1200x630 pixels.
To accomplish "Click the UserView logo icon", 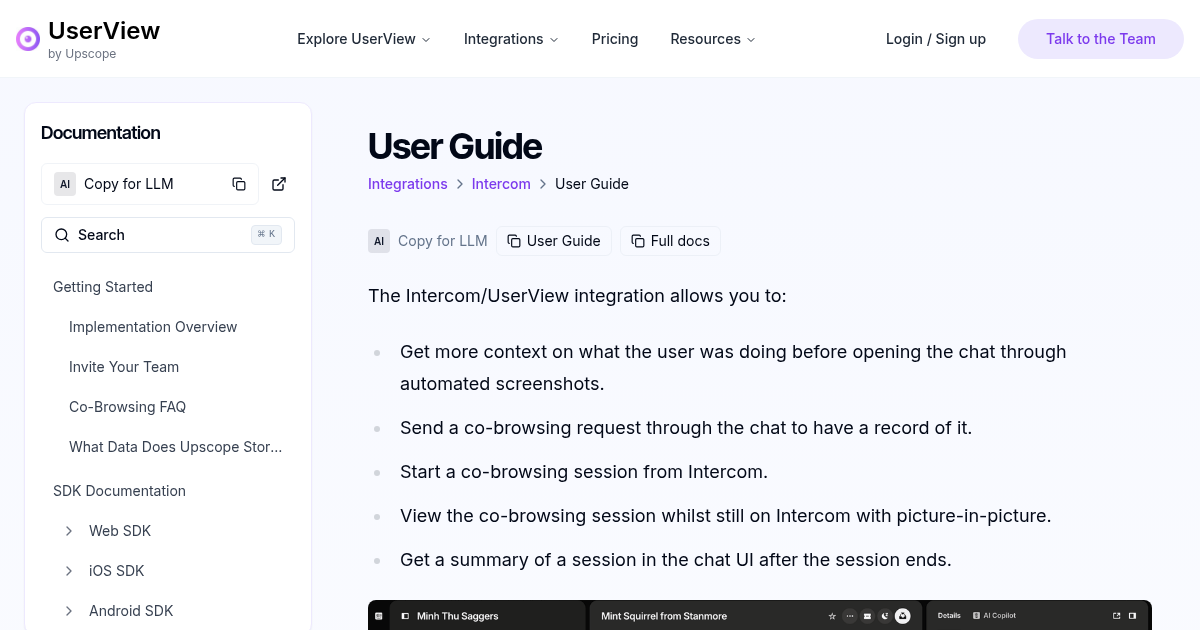I will (28, 39).
